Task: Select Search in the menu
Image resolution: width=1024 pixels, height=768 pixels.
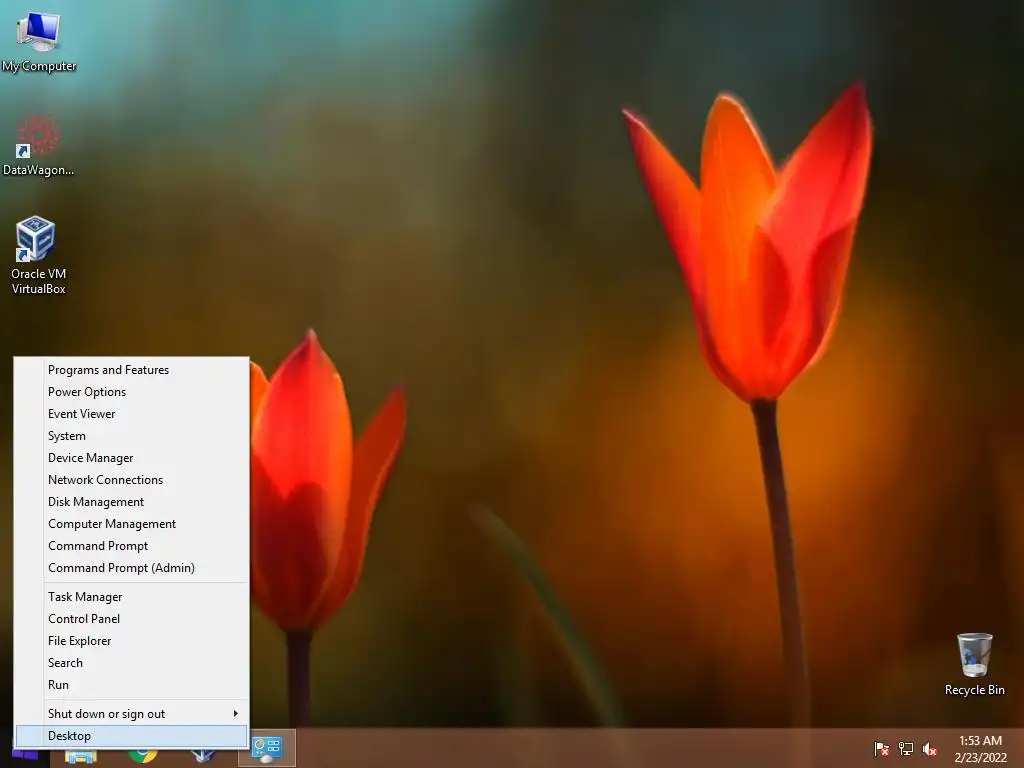Action: tap(131, 663)
